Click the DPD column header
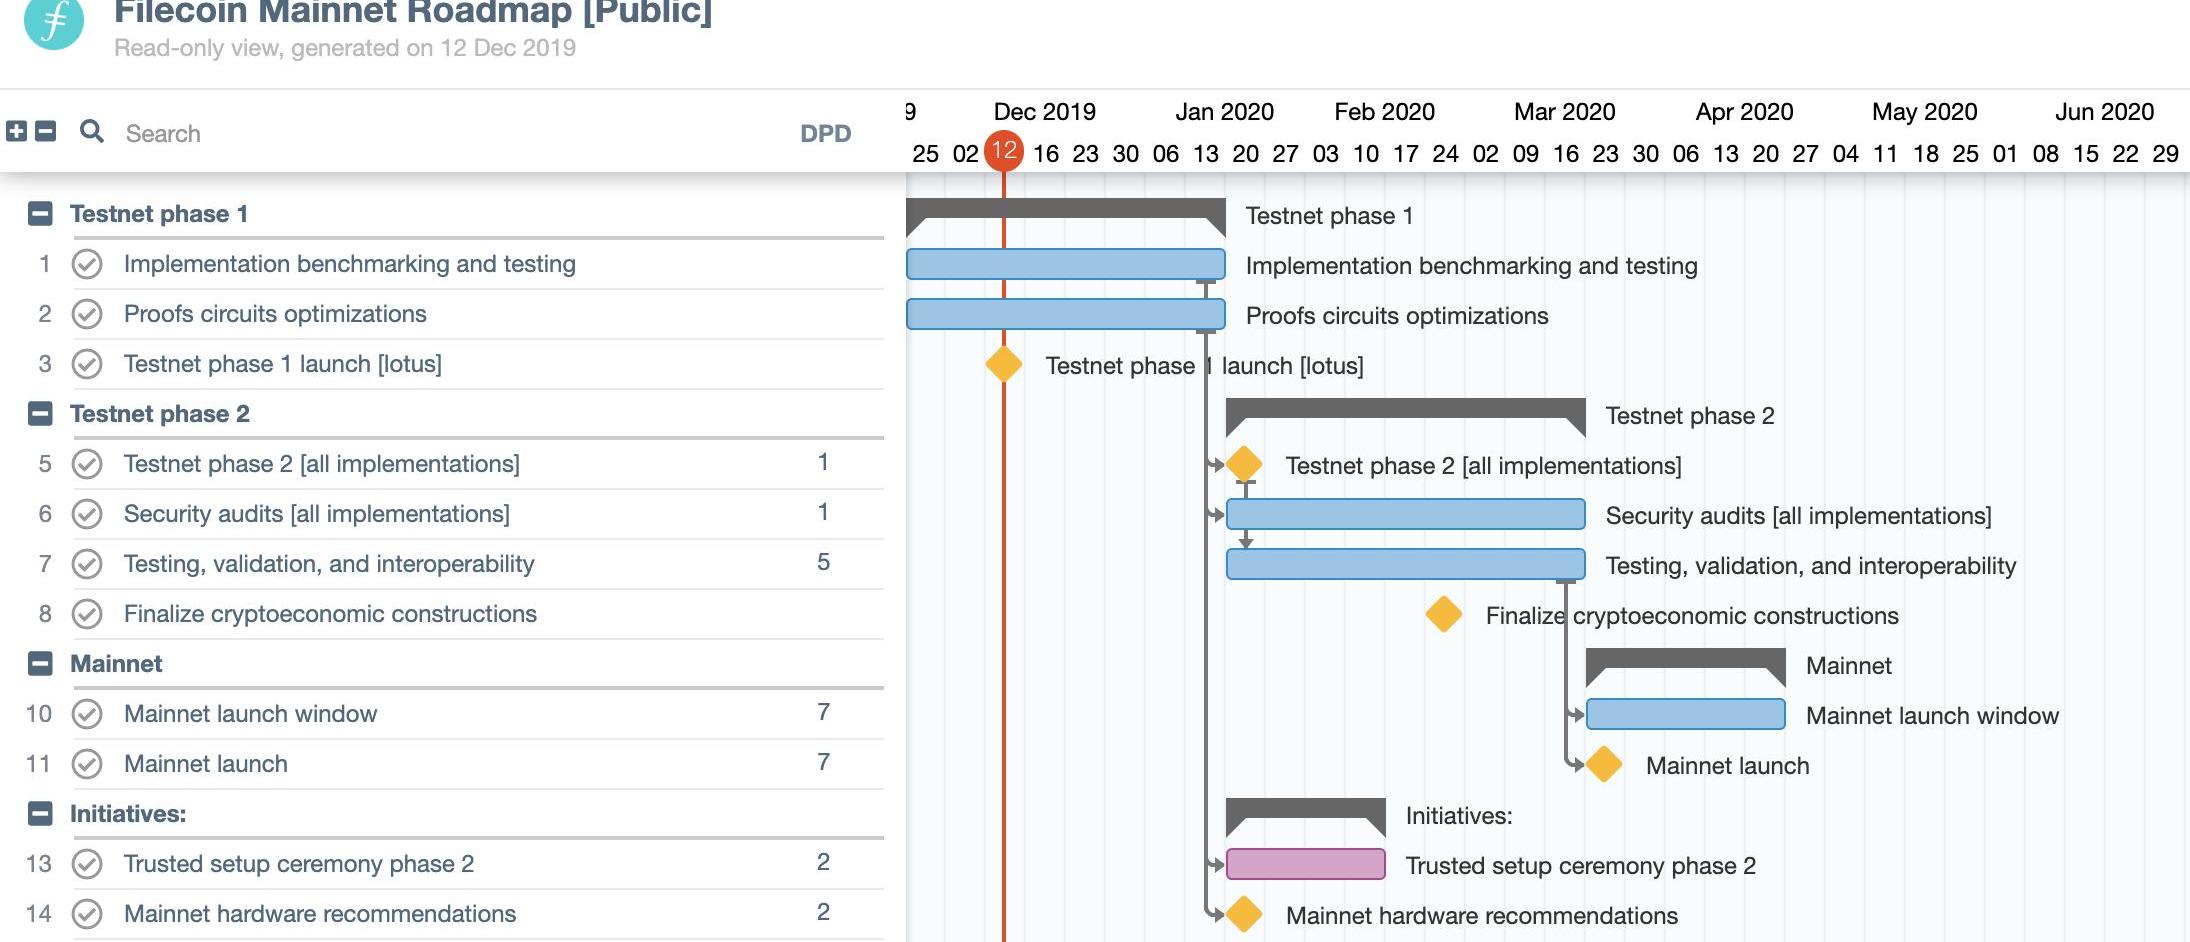 tap(825, 133)
